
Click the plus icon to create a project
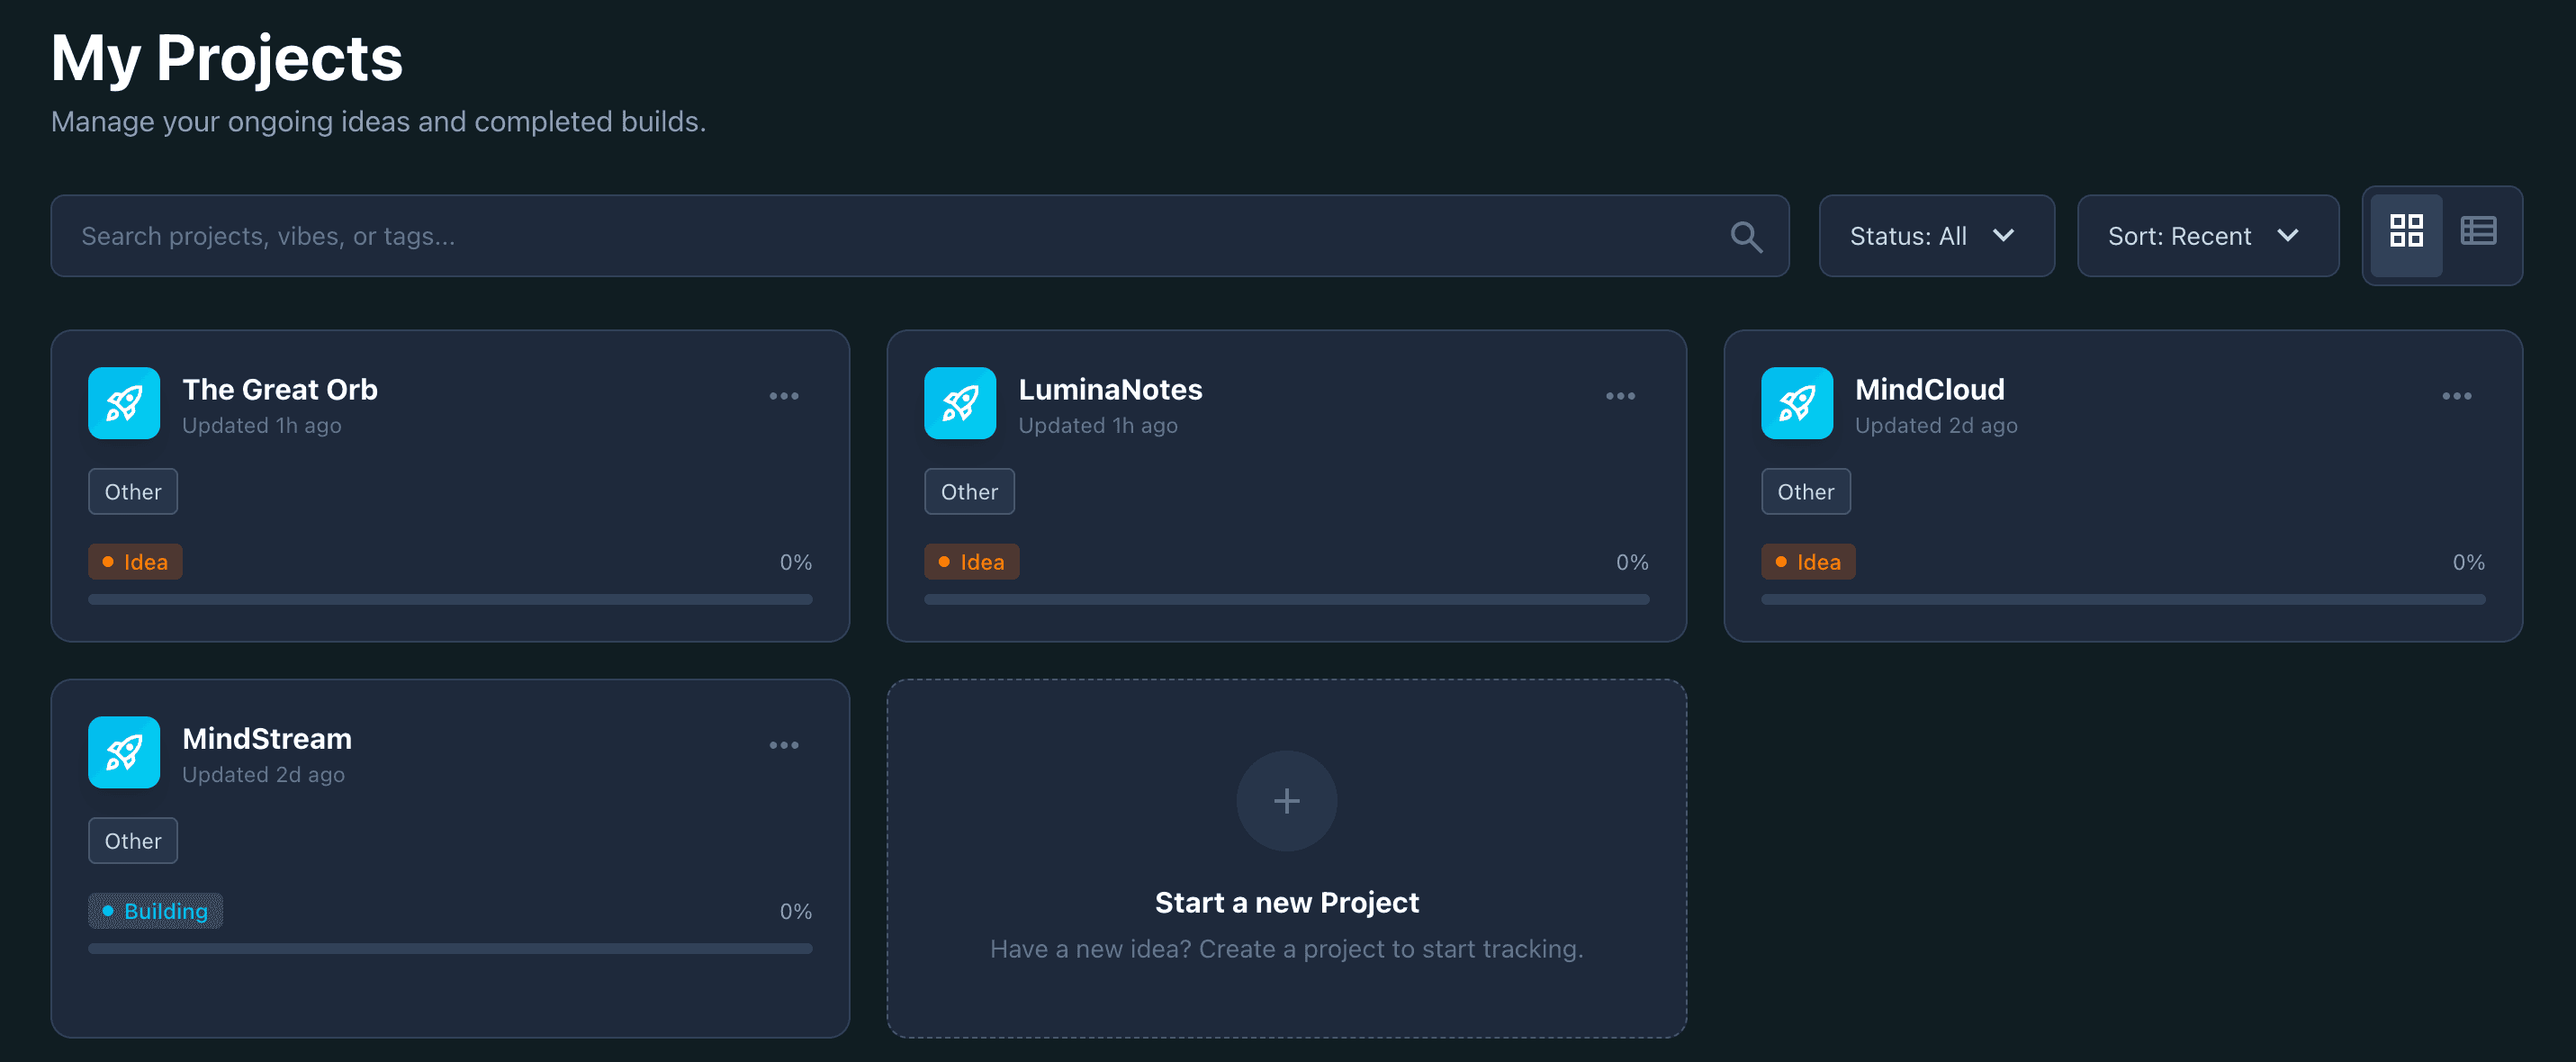pos(1286,801)
